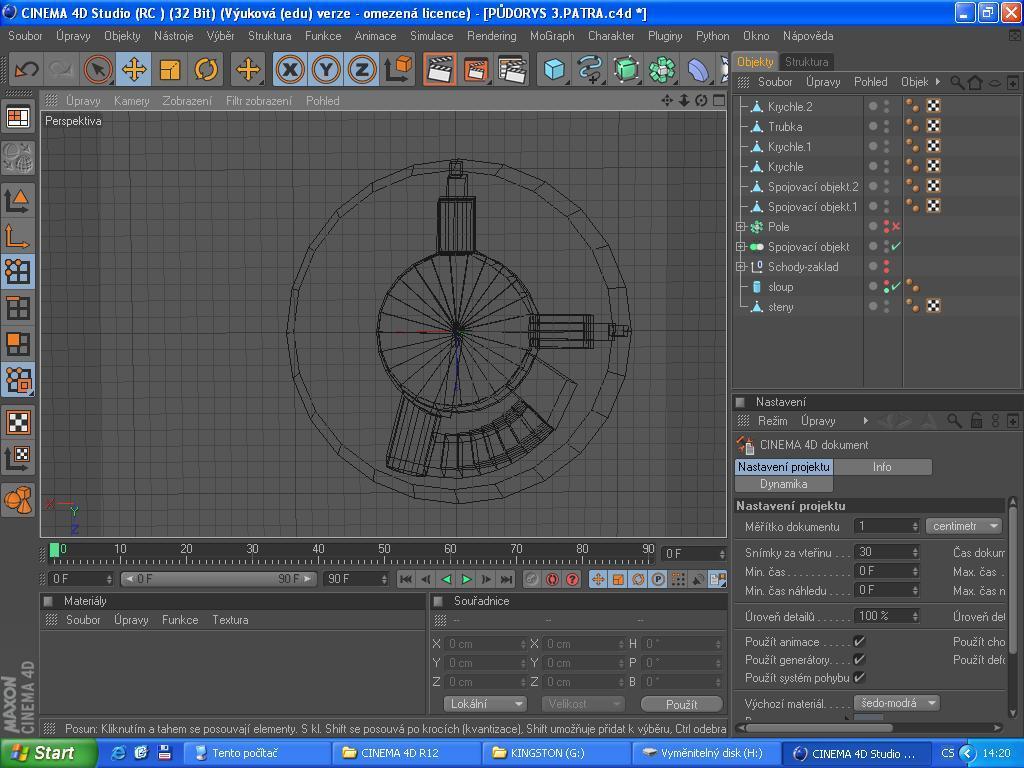Open the viewport Kamery menu

131,101
